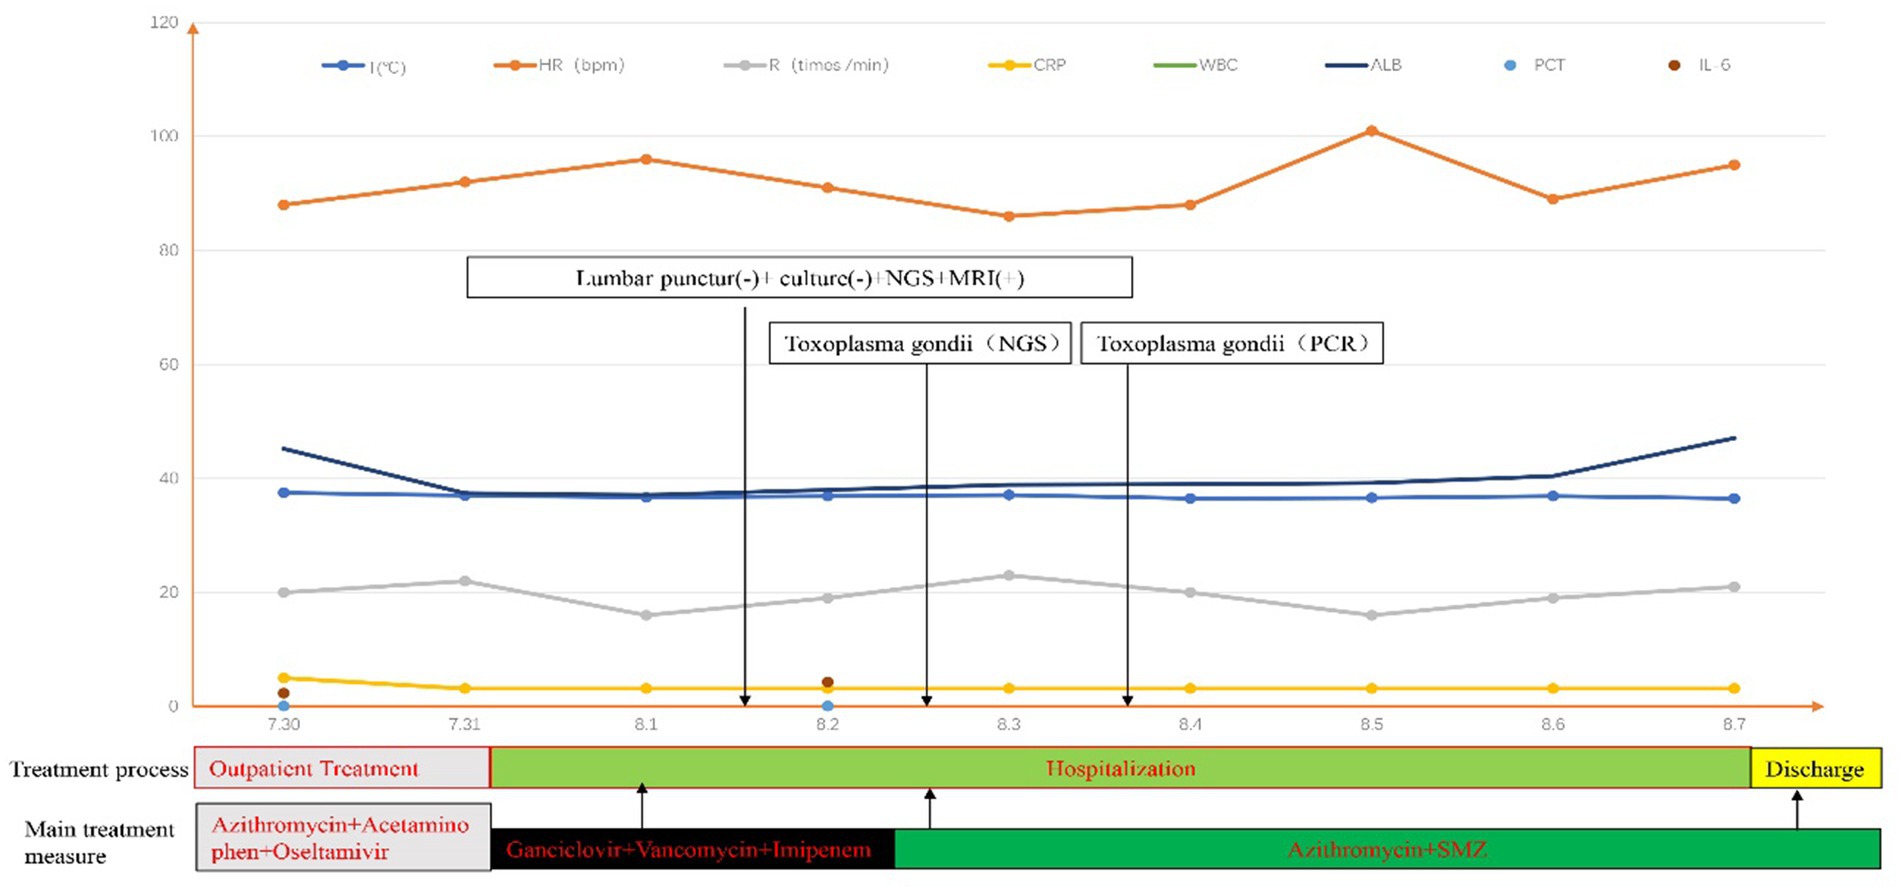Viewport: 1902px width, 893px height.
Task: Click the gray R point at 8.7
Action: click(1734, 587)
